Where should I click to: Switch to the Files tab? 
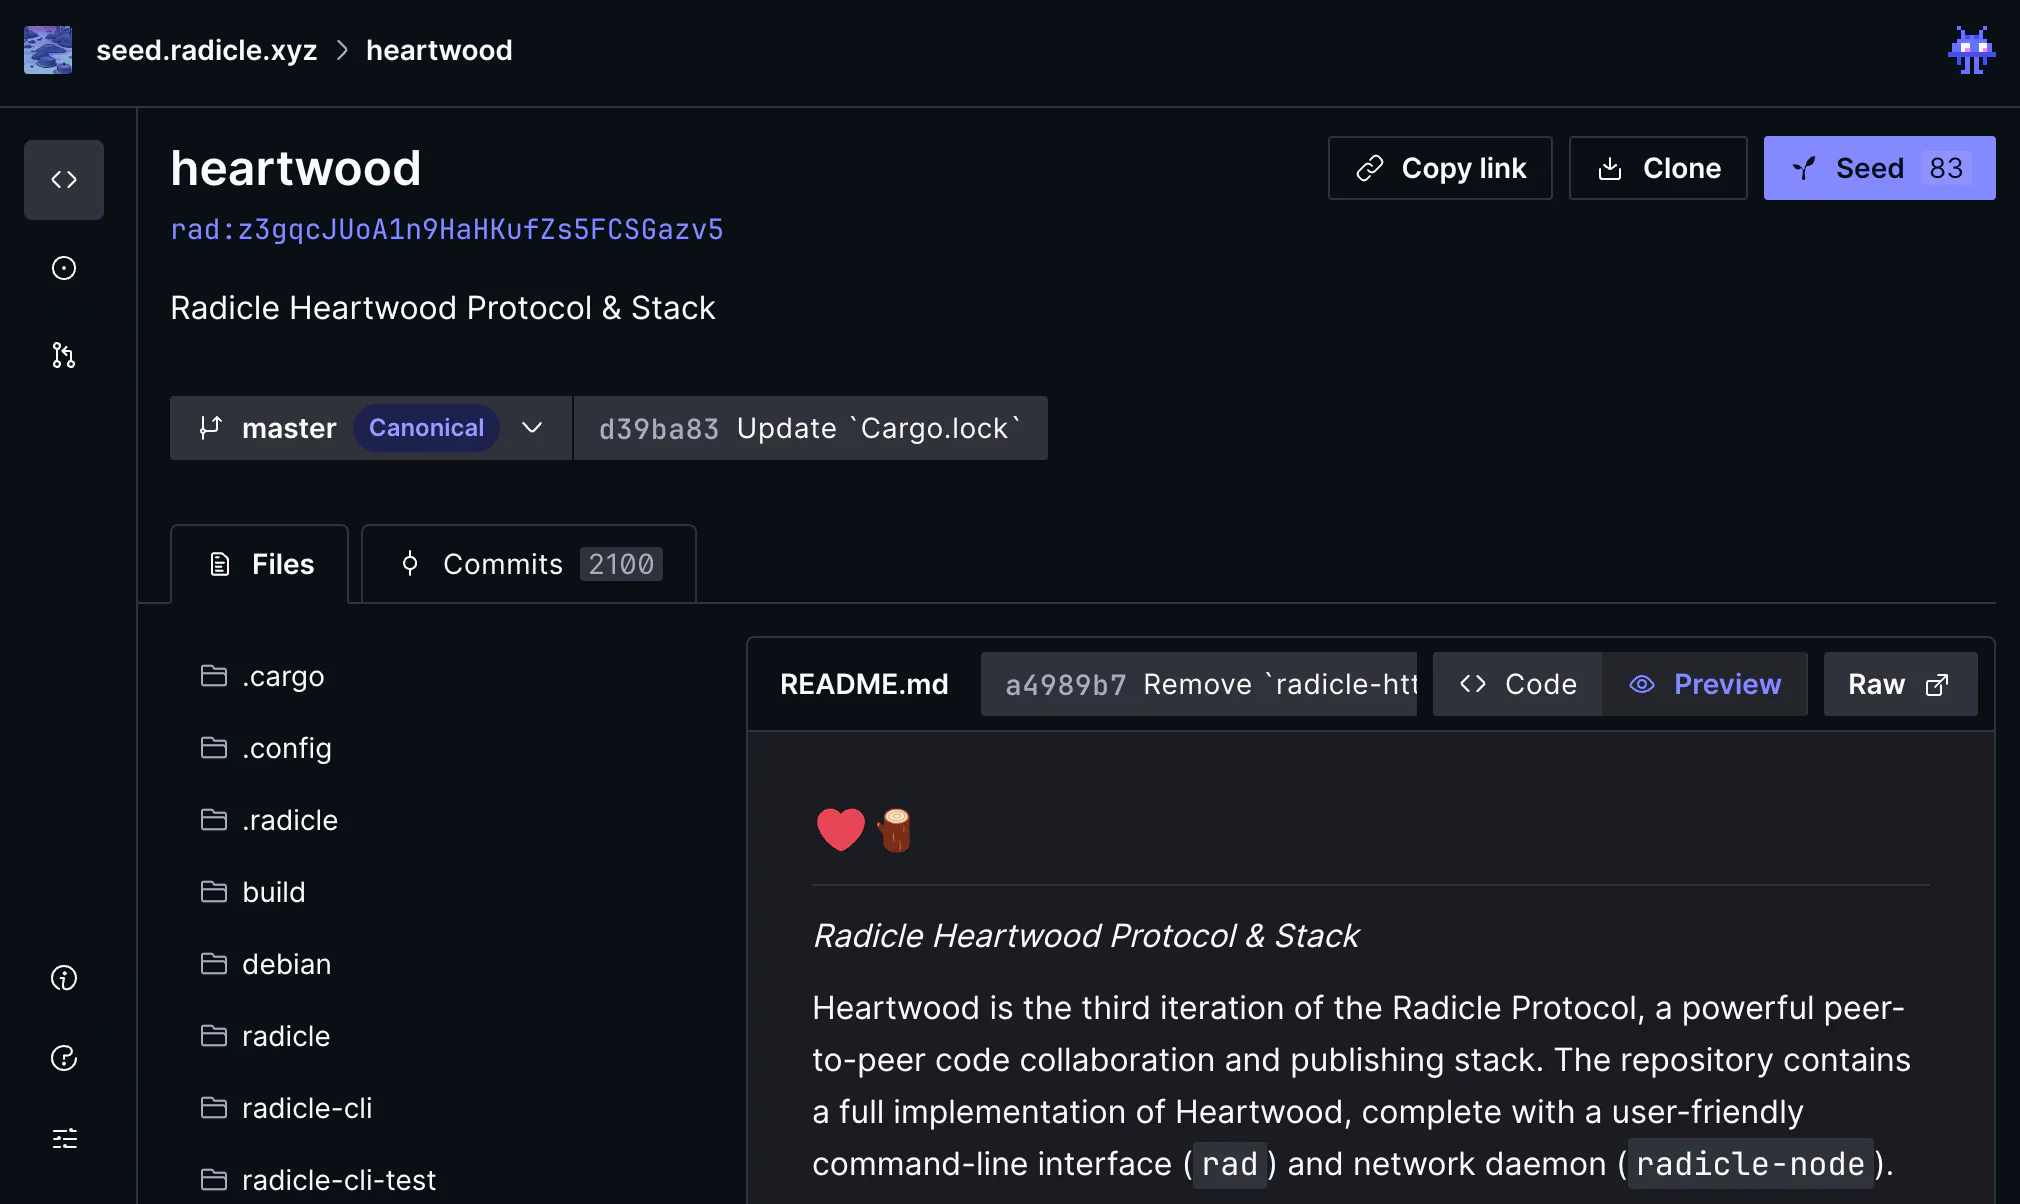click(260, 564)
